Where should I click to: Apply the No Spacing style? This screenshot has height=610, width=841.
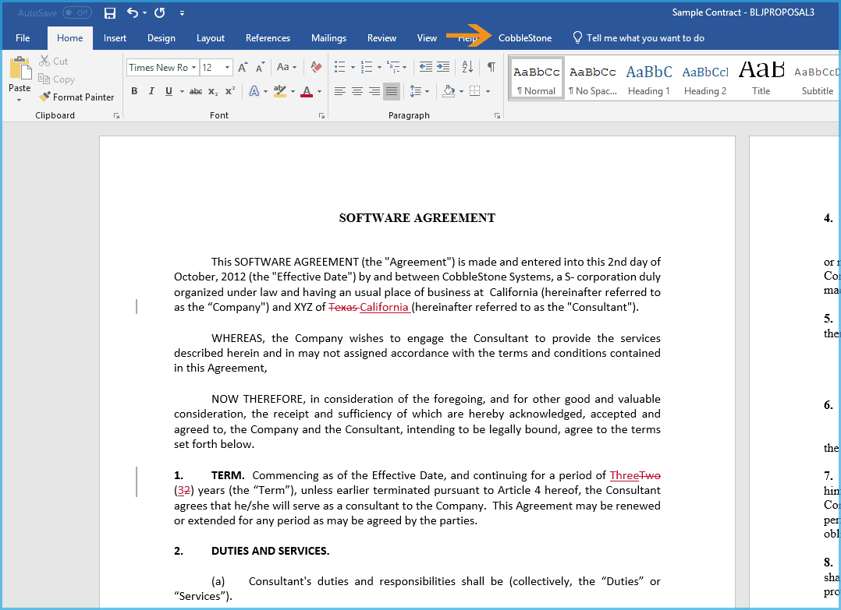click(x=593, y=79)
